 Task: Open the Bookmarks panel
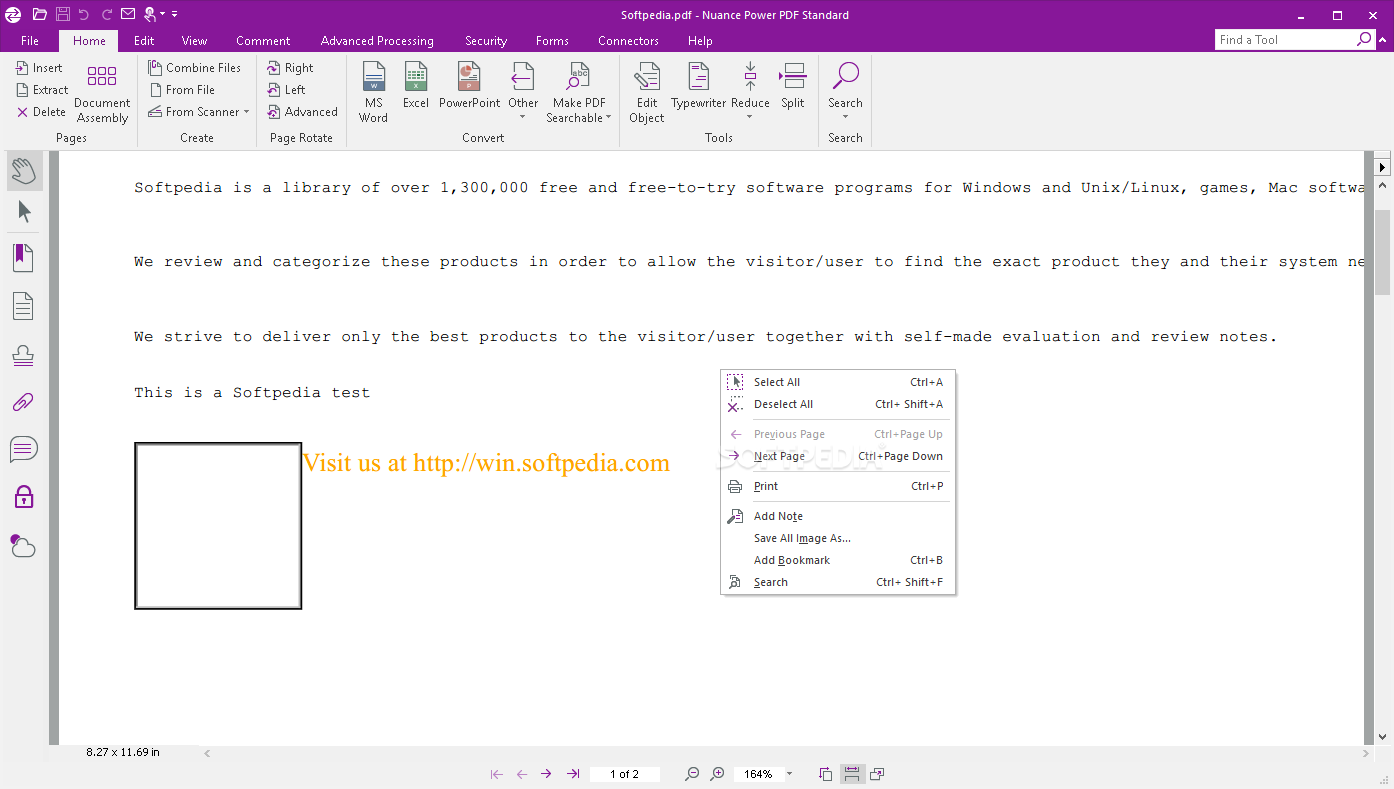click(24, 258)
